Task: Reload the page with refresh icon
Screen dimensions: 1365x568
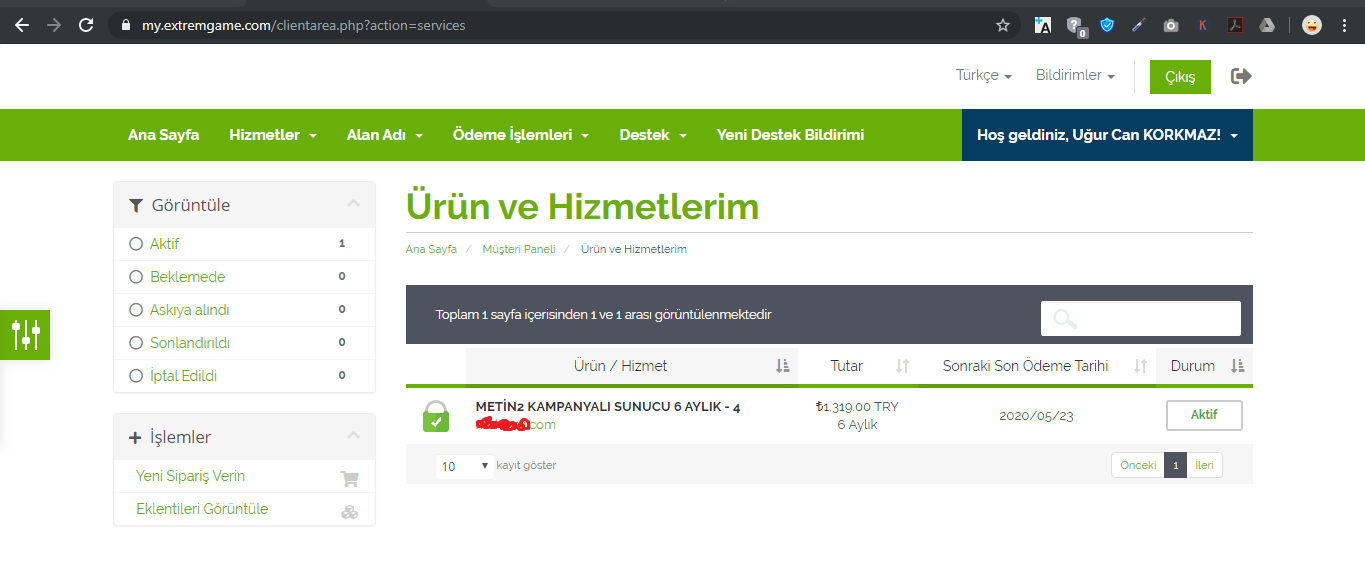Action: 86,25
